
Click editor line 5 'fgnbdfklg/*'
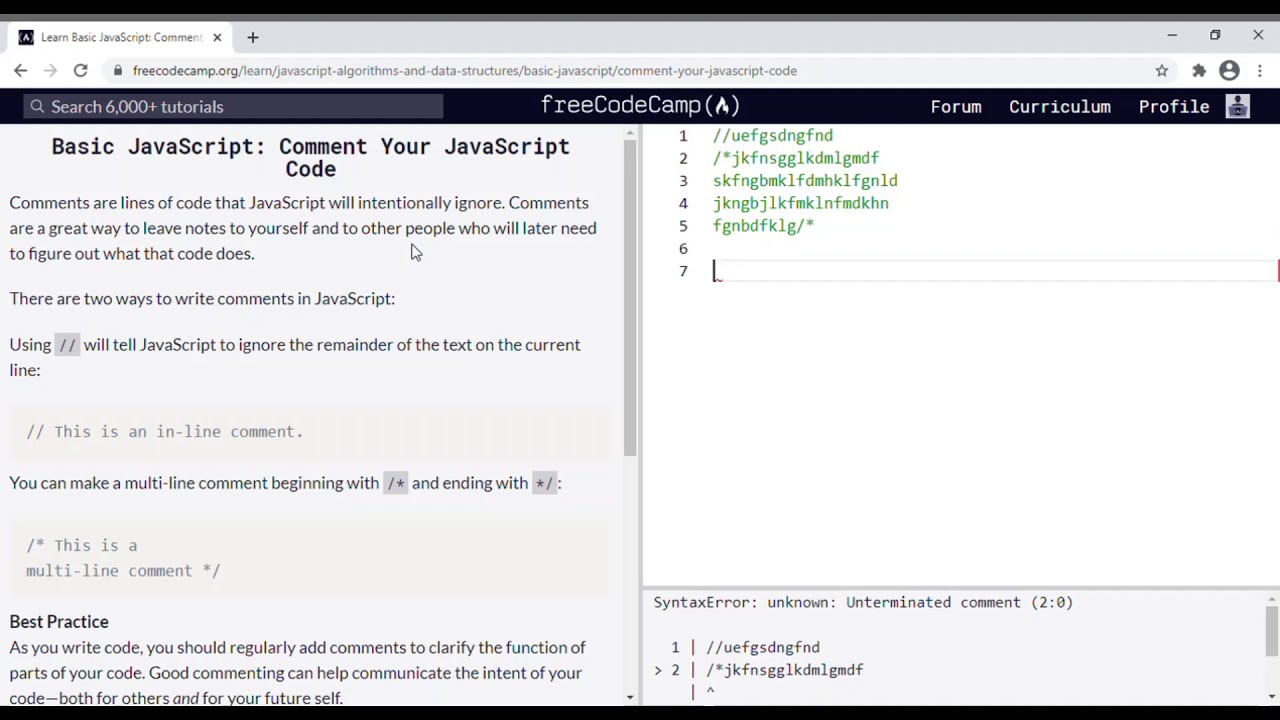[x=763, y=226]
